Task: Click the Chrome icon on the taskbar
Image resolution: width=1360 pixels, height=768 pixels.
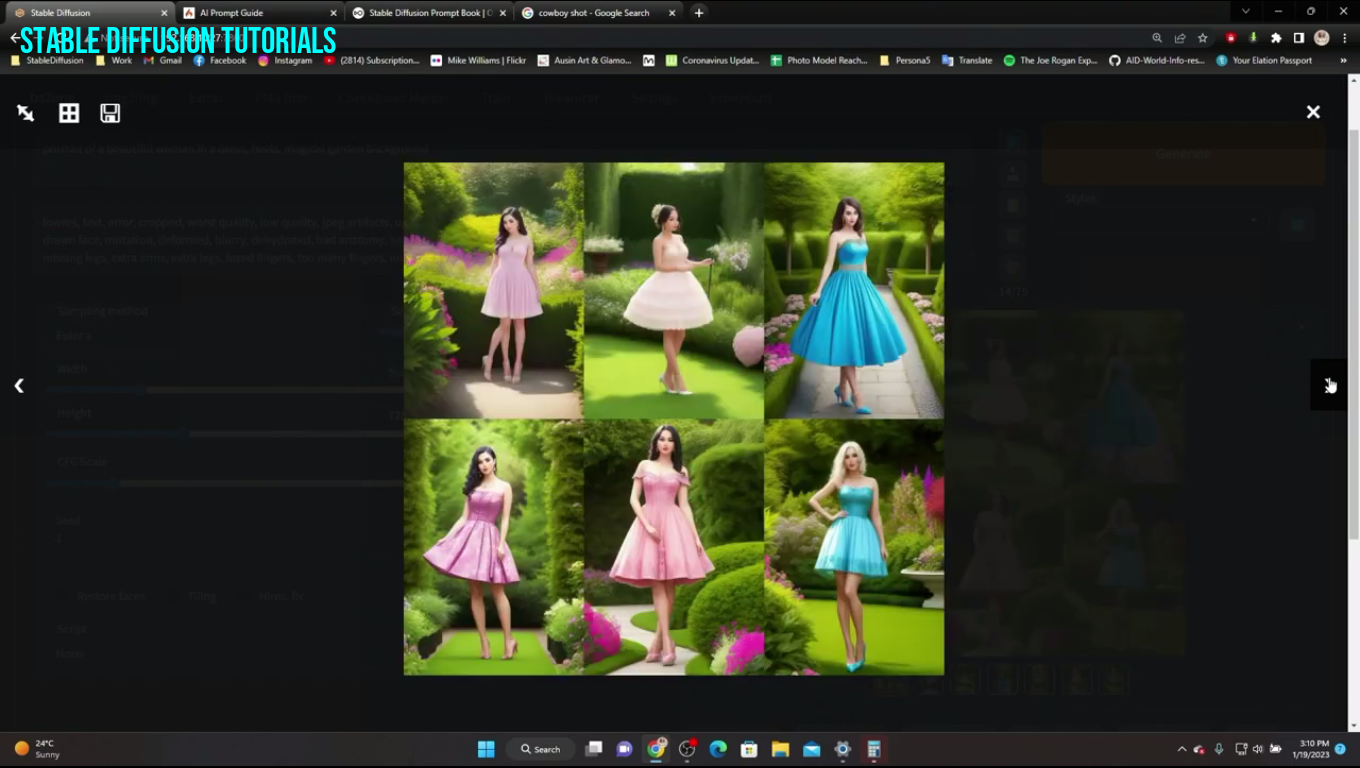Action: (656, 749)
